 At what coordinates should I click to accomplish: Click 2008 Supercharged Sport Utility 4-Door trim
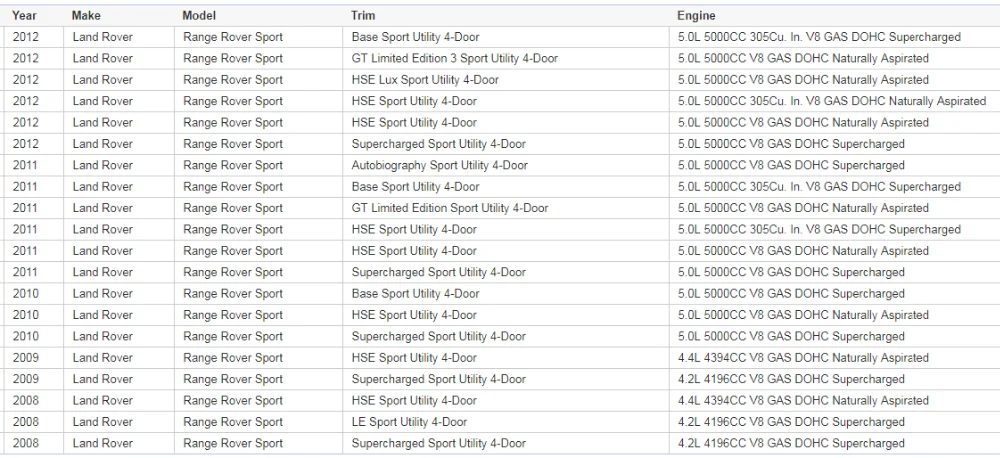(439, 443)
